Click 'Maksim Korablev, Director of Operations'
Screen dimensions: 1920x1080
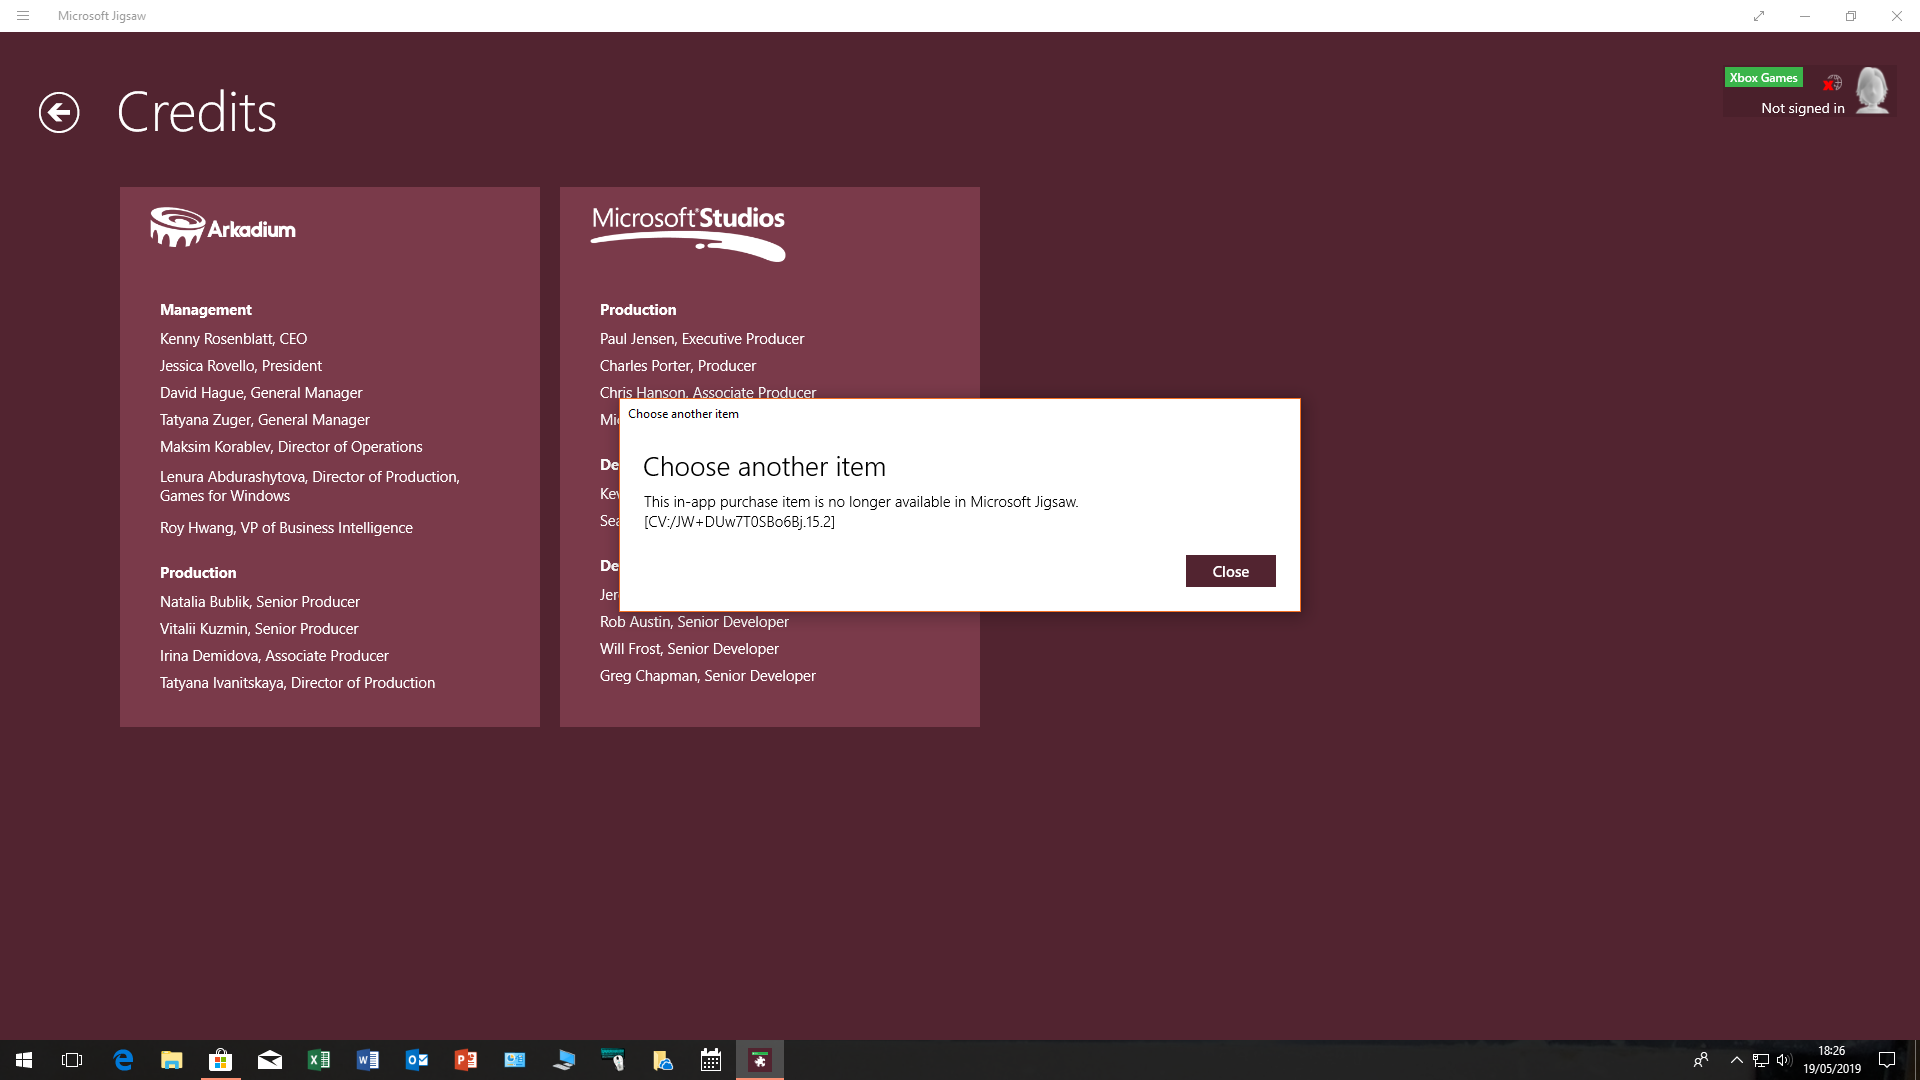[291, 447]
